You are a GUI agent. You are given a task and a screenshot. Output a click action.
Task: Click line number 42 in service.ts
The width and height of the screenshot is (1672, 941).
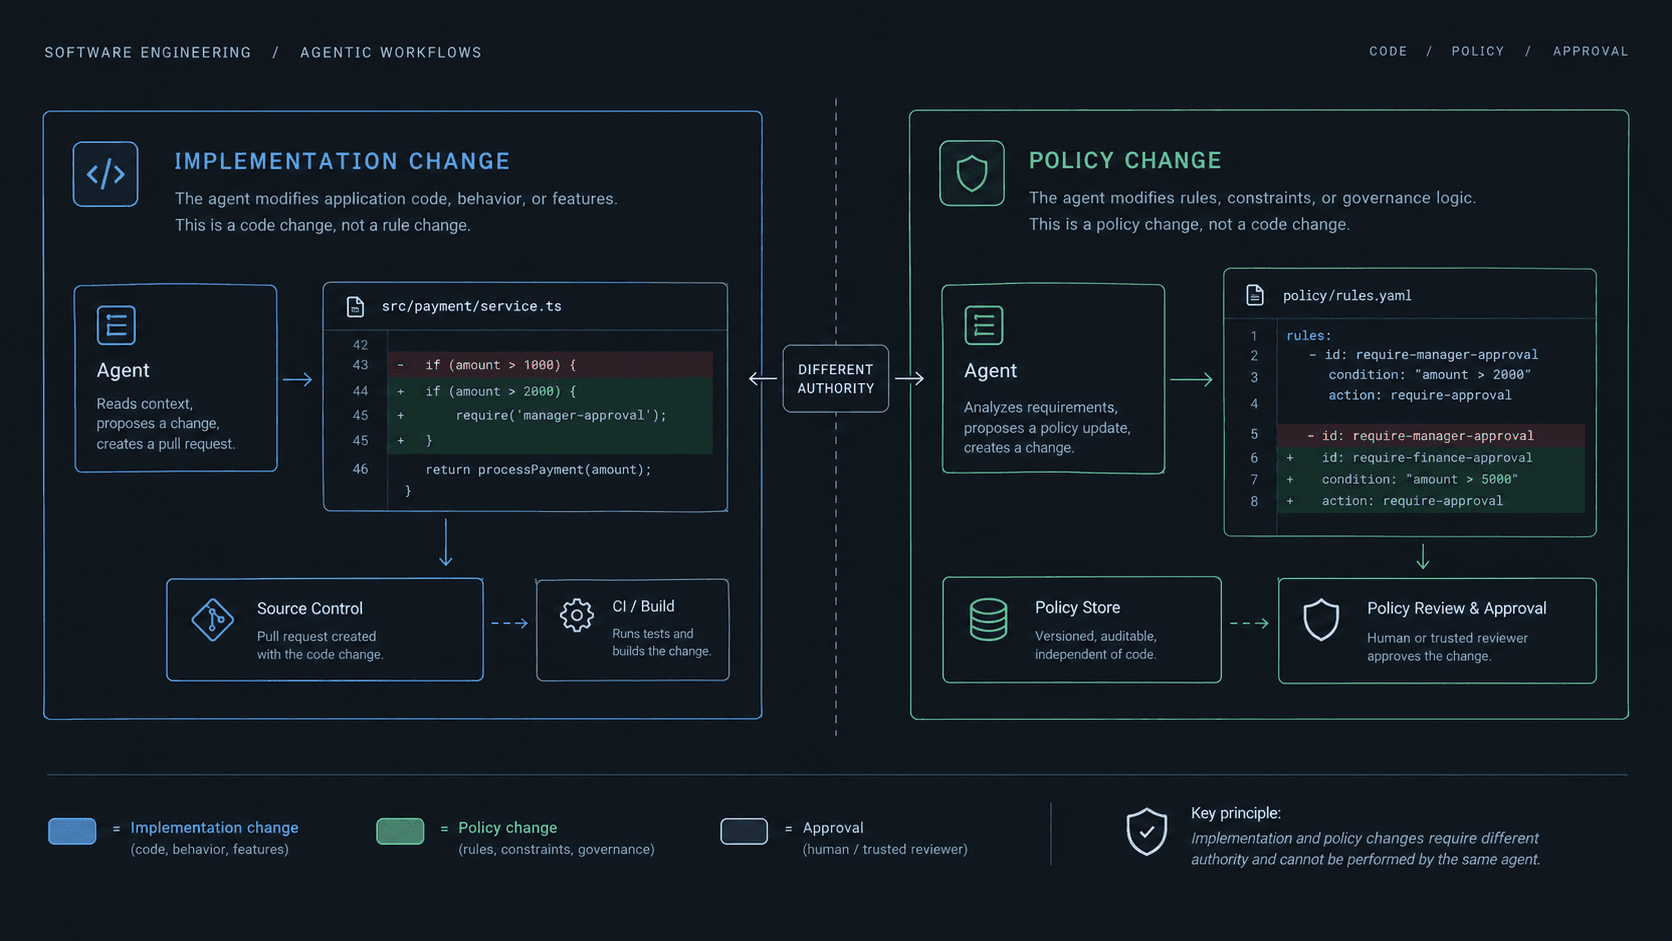(360, 345)
